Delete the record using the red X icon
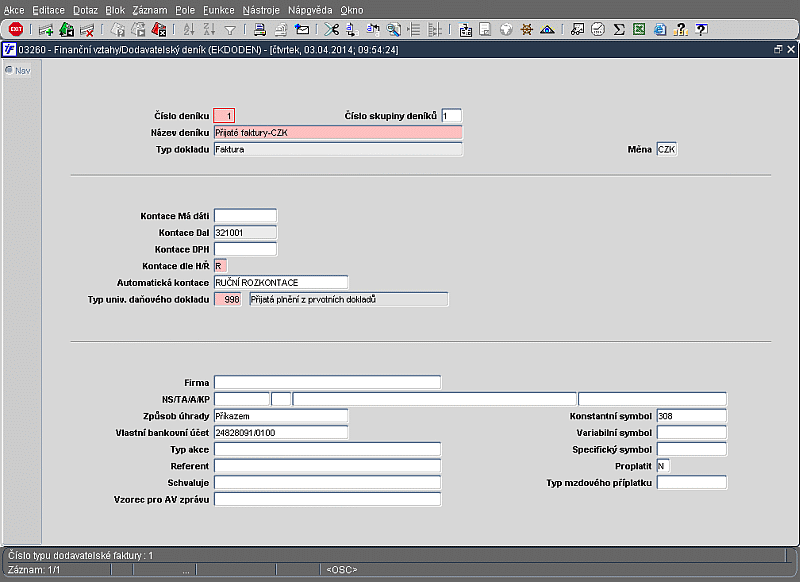800x582 pixels. click(x=87, y=30)
